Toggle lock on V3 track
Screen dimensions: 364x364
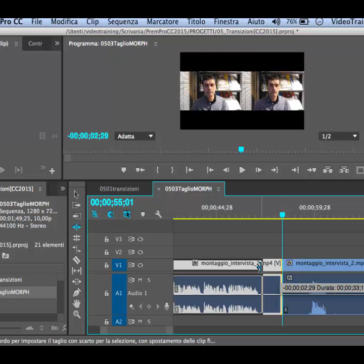[107, 239]
